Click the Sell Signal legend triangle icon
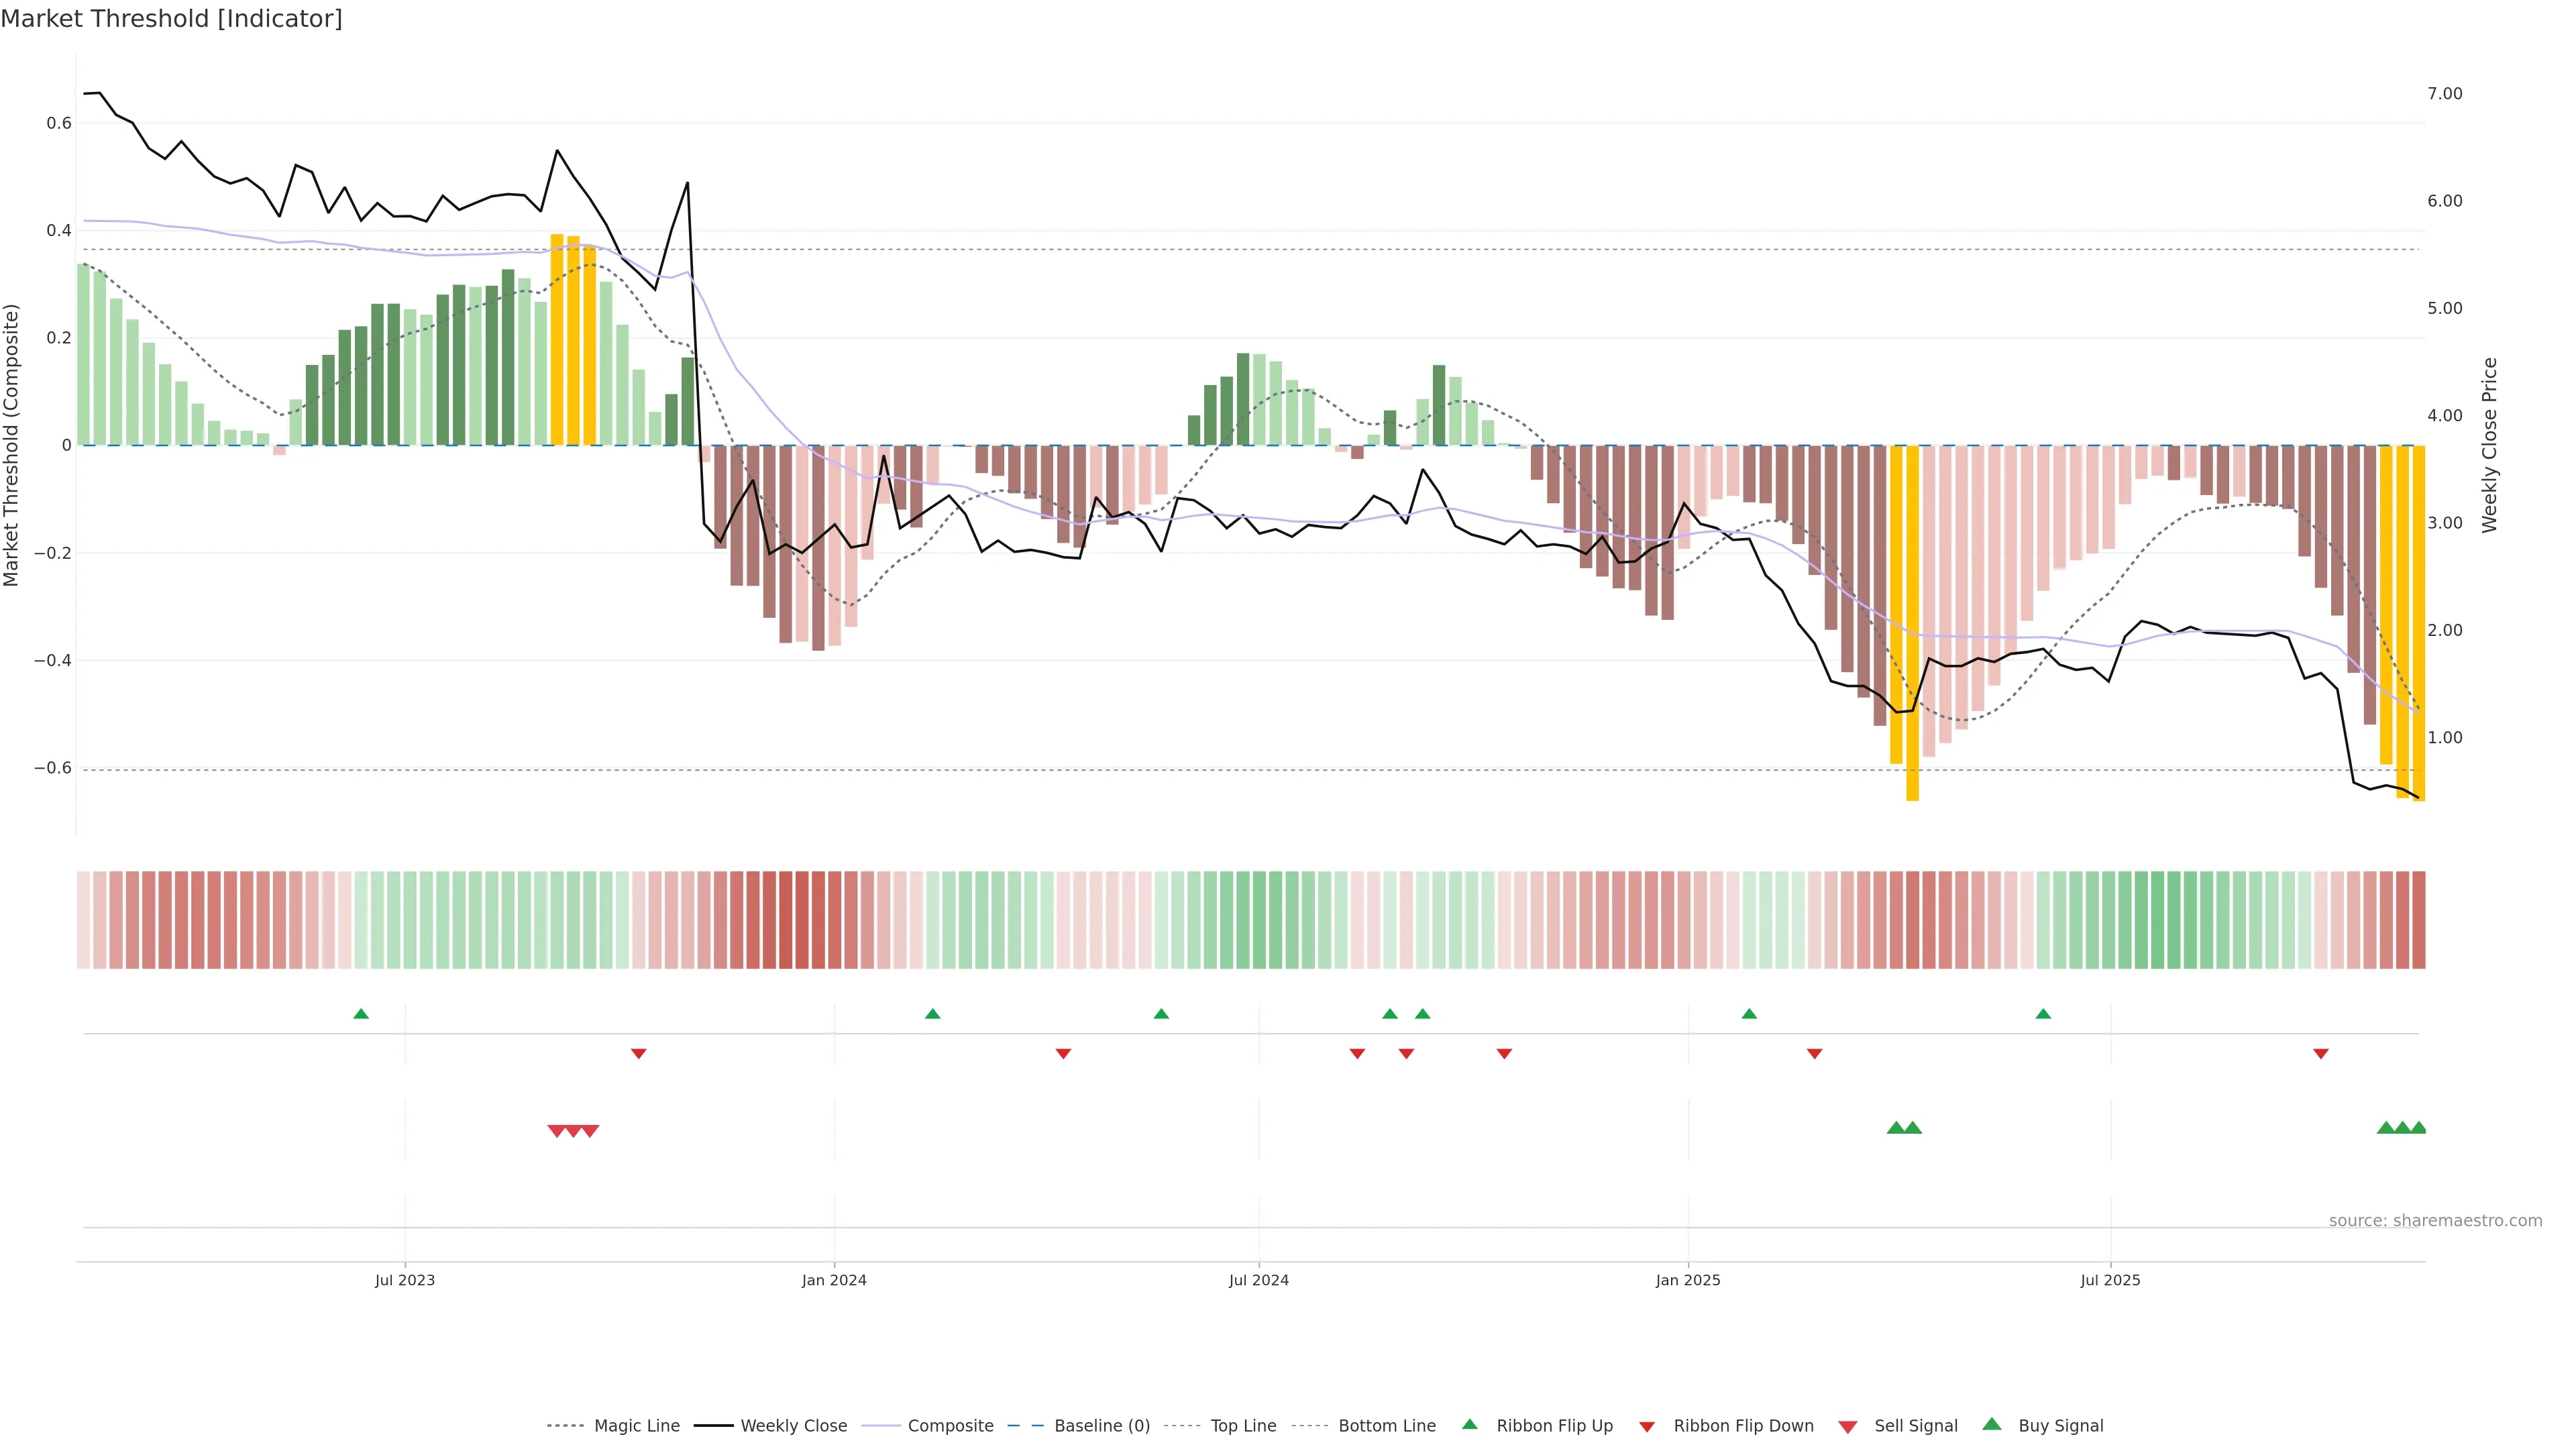Image resolution: width=2576 pixels, height=1449 pixels. point(1848,1427)
